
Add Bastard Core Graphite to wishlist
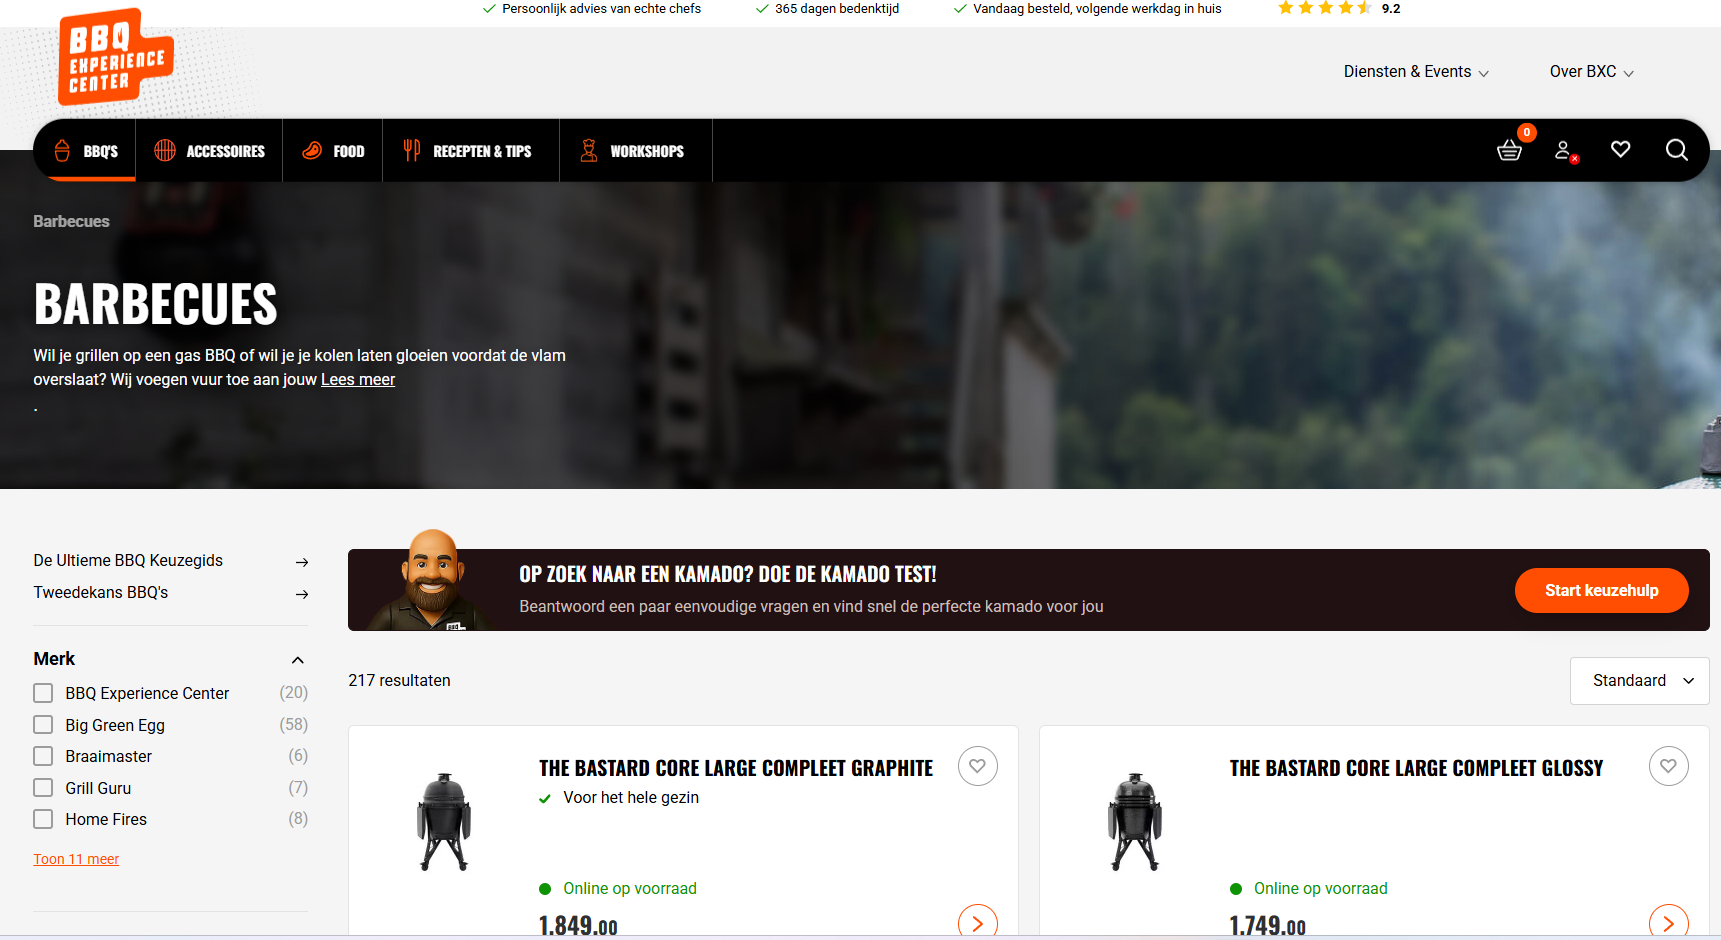(x=977, y=766)
